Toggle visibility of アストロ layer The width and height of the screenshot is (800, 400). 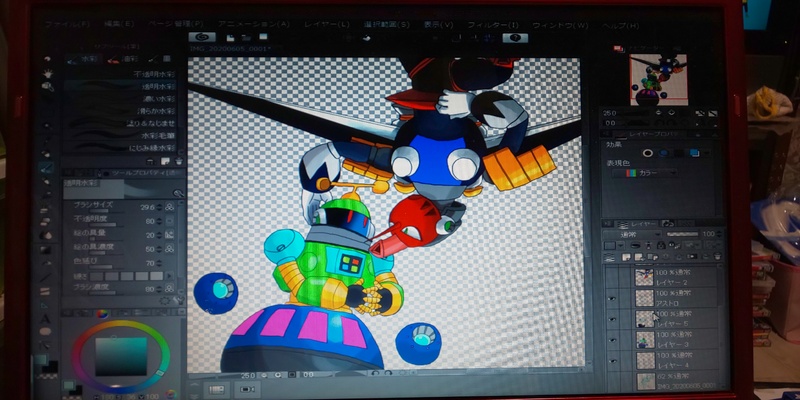coord(611,298)
